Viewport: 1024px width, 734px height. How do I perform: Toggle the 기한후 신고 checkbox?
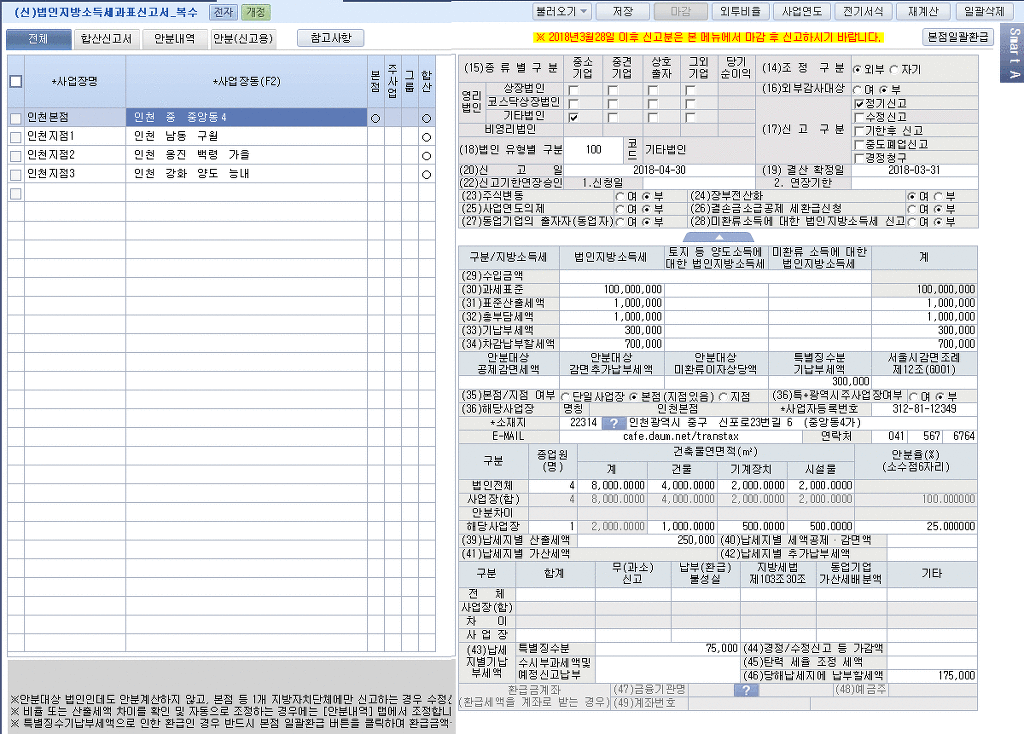[859, 131]
